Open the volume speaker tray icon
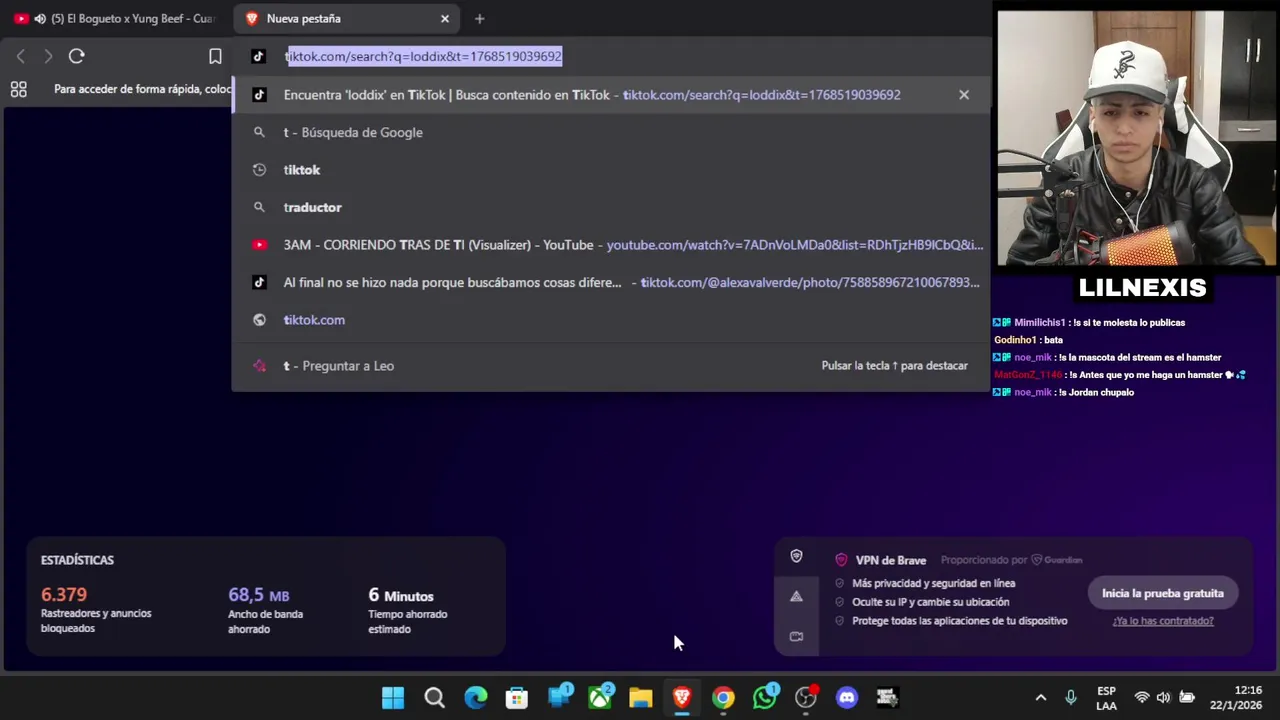This screenshot has width=1280, height=720. coord(1163,697)
